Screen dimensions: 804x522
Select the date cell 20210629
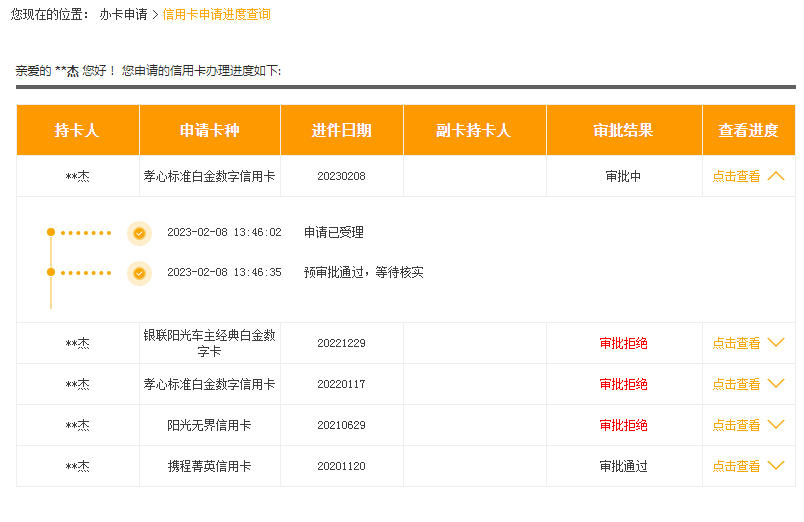pos(341,425)
